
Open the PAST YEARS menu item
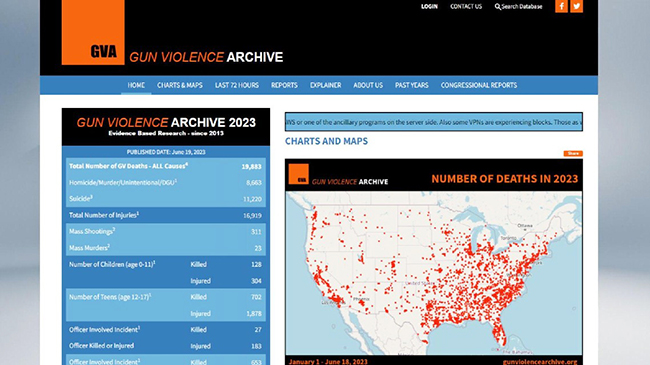pyautogui.click(x=412, y=85)
